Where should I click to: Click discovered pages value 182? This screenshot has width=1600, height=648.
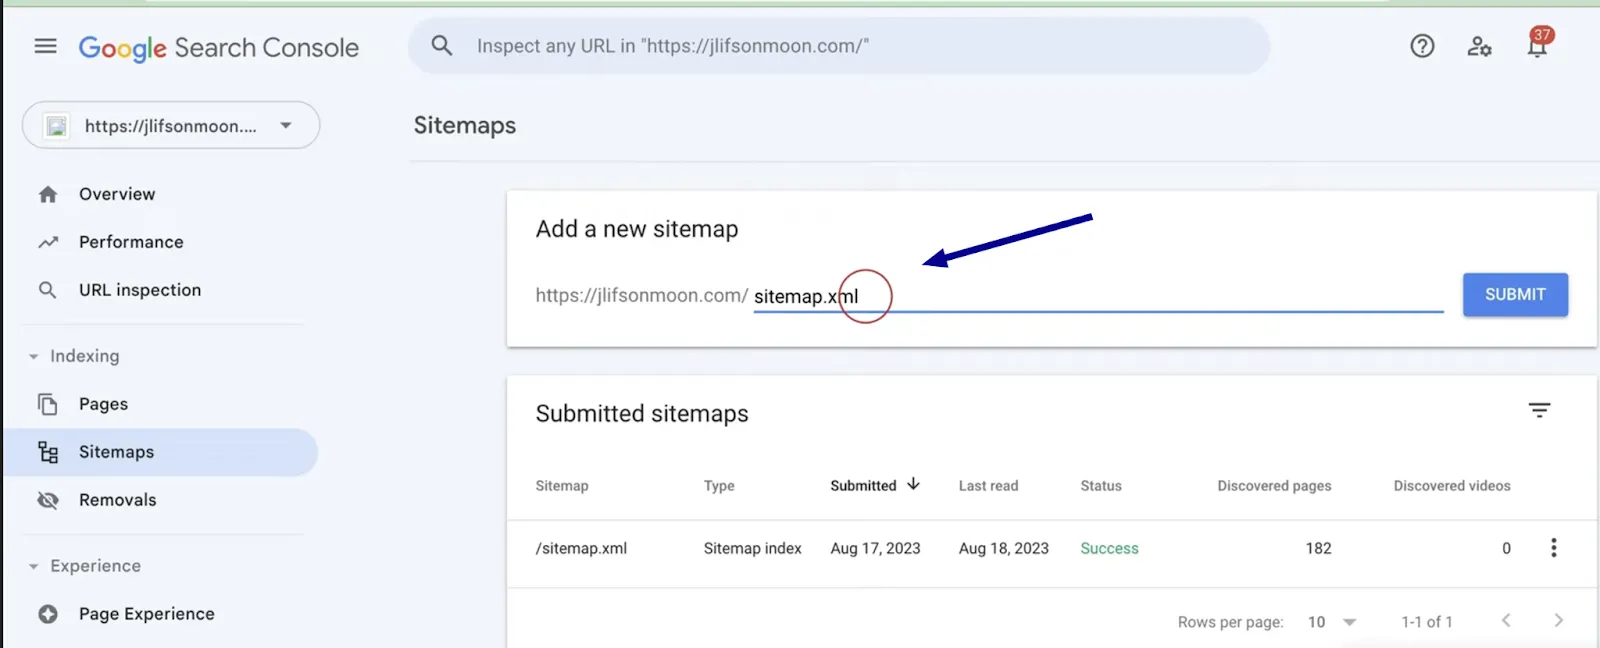1318,548
